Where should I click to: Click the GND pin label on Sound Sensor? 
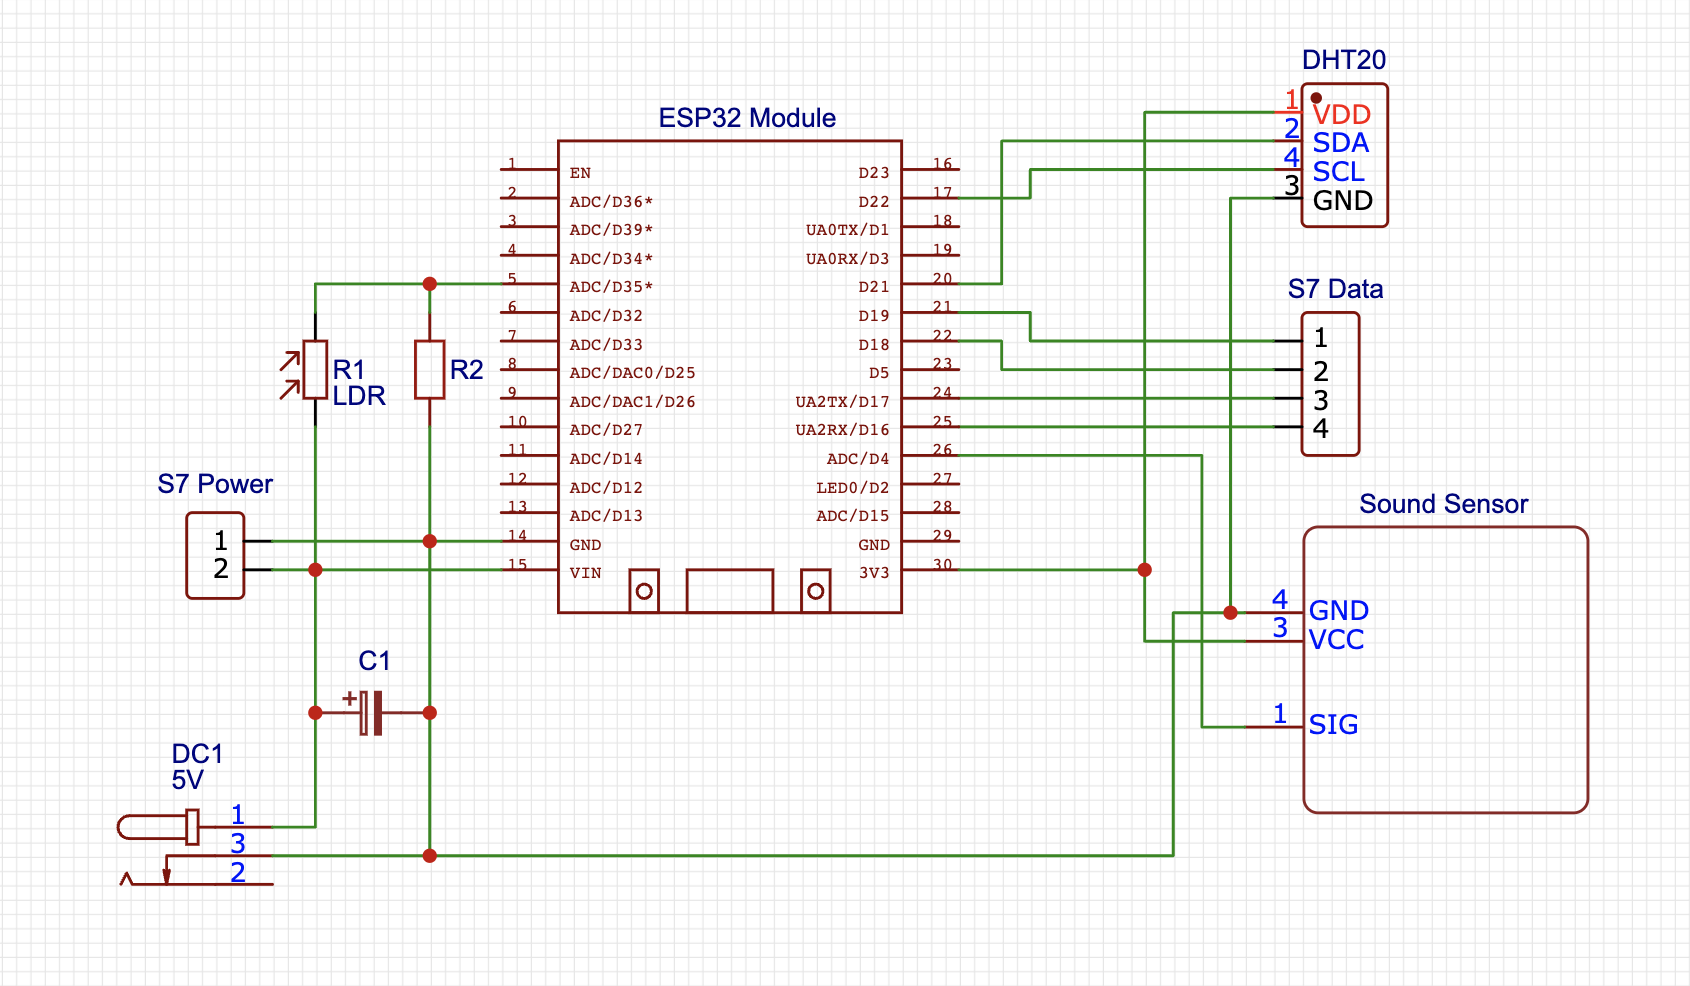point(1338,611)
